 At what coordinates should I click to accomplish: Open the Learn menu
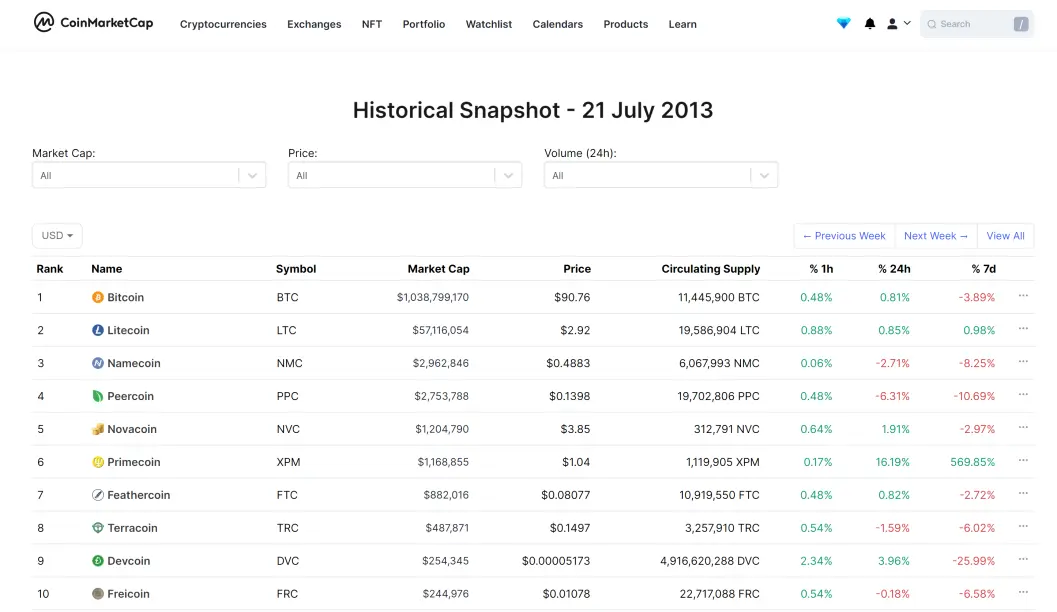tap(682, 24)
